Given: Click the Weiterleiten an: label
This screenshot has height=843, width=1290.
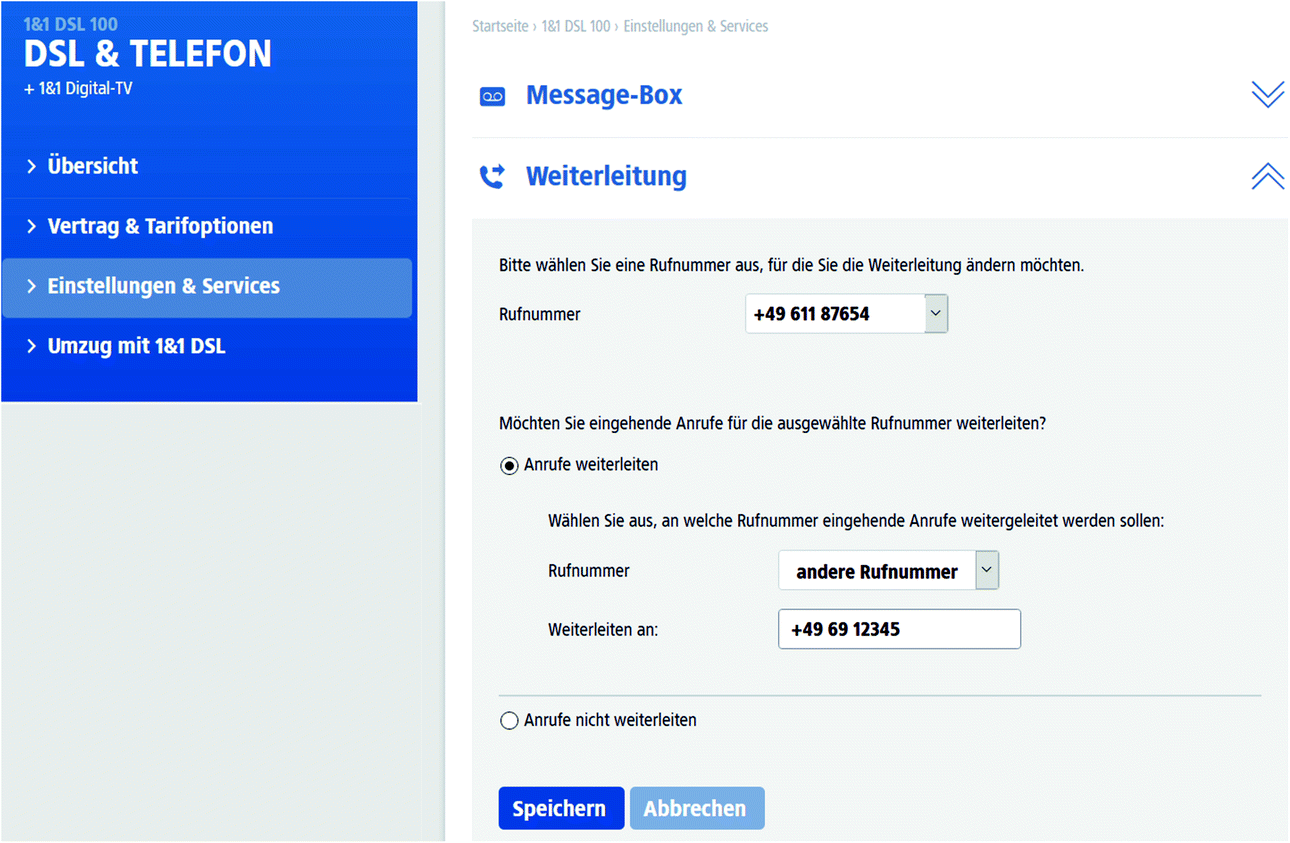Looking at the screenshot, I should tap(603, 630).
